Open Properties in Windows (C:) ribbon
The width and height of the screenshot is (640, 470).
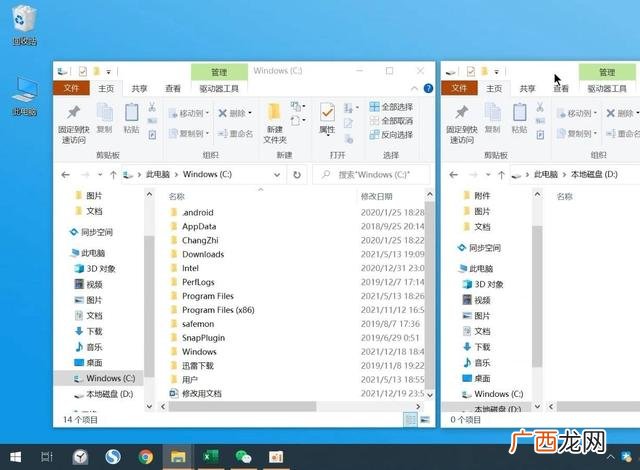[x=327, y=119]
